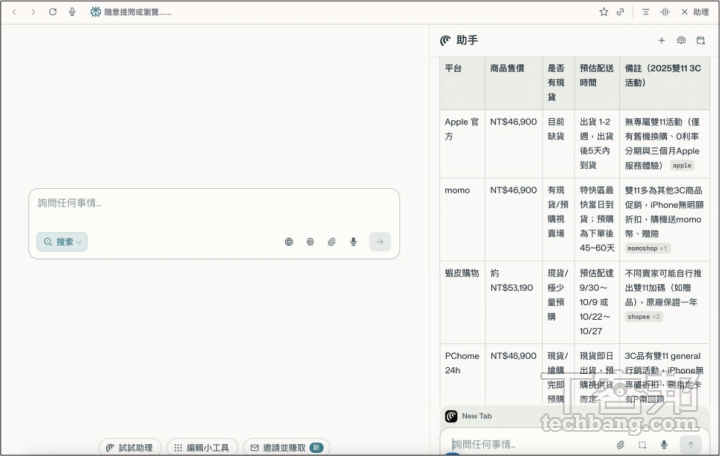This screenshot has height=456, width=720.
Task: Click the 特快區最快當日到貨 delivery cell
Action: [596, 219]
